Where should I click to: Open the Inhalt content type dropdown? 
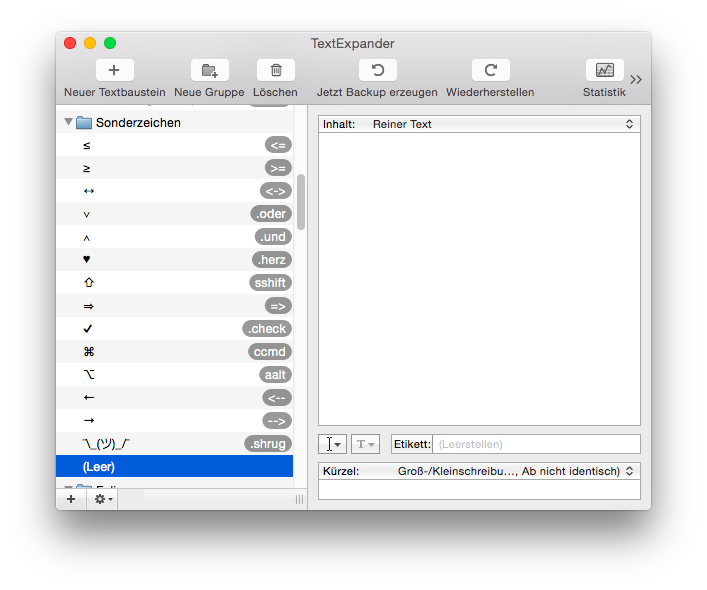click(479, 124)
